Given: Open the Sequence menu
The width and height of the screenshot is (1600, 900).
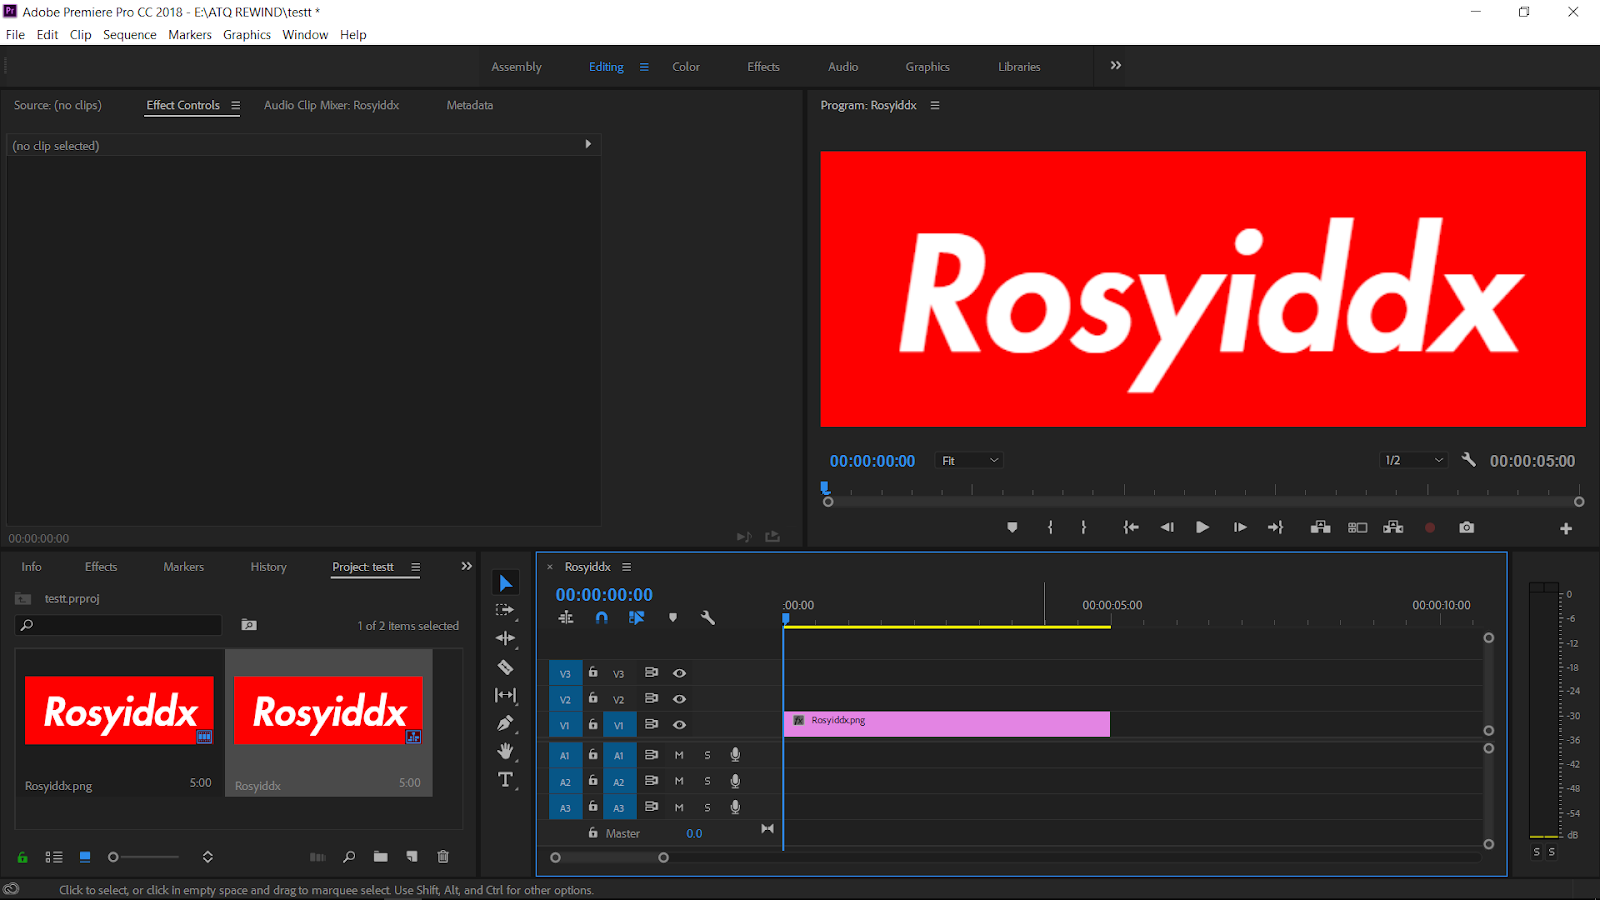Looking at the screenshot, I should (129, 35).
